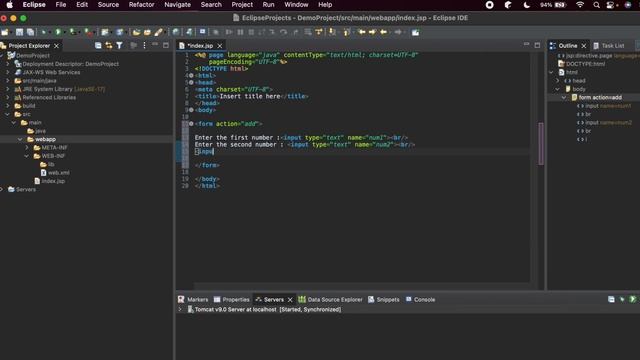Switch to the Markers tab
The height and width of the screenshot is (360, 640).
click(x=193, y=300)
